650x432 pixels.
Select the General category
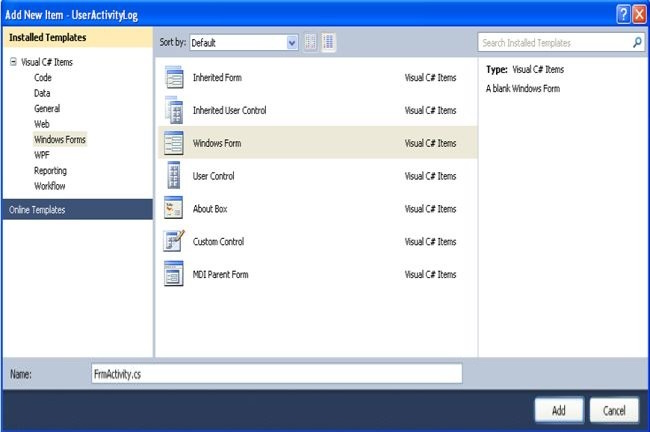pos(47,109)
